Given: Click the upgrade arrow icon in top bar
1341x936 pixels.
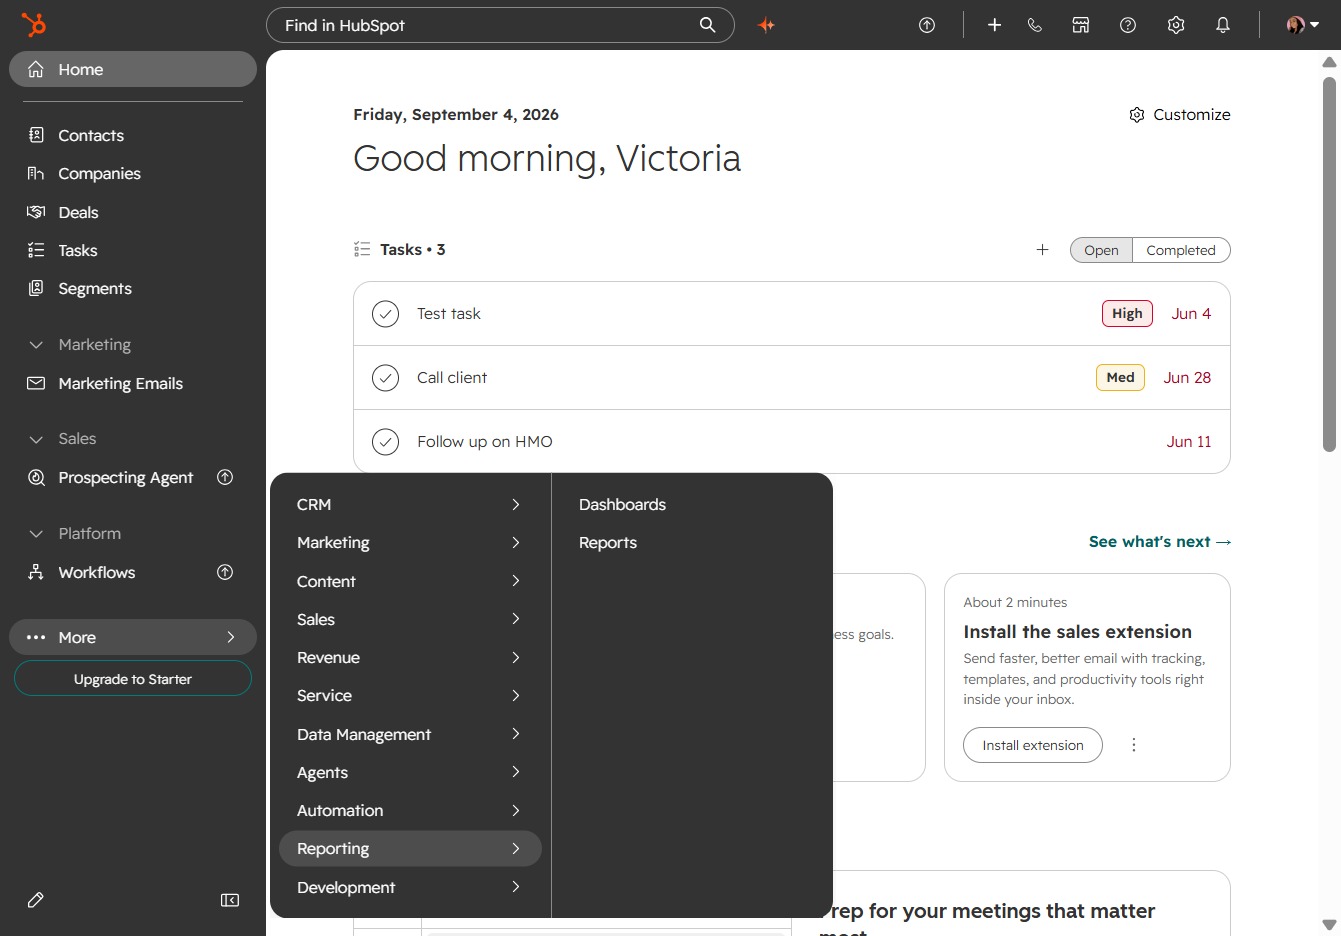Looking at the screenshot, I should click(927, 25).
